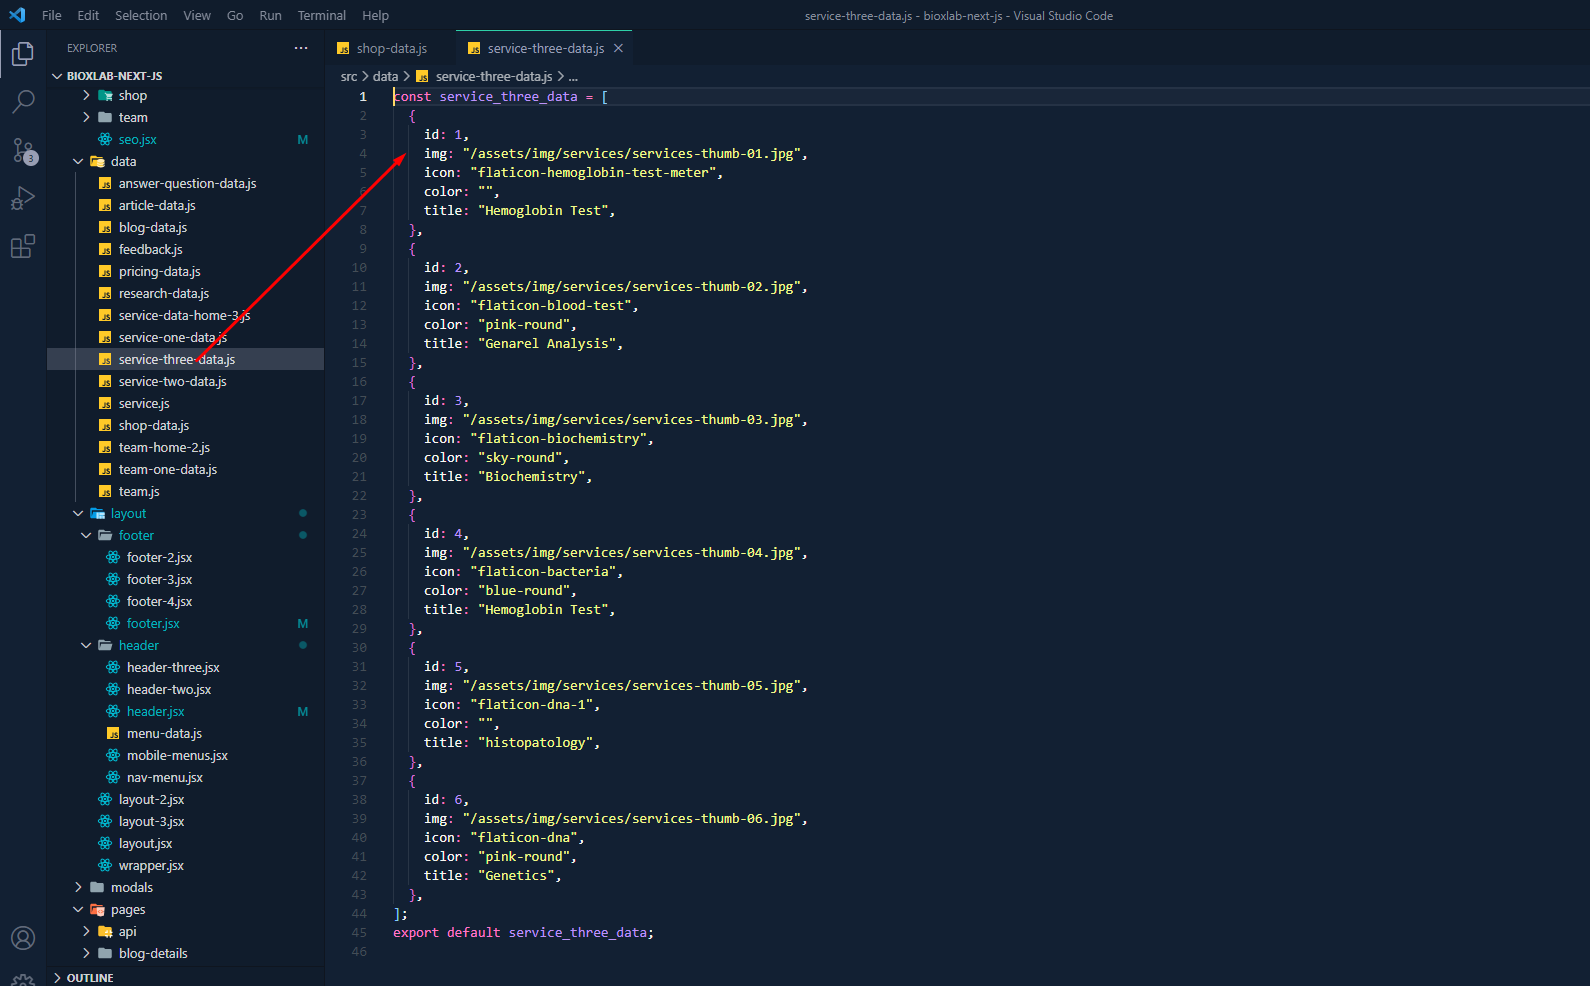The width and height of the screenshot is (1590, 986).
Task: Open the Selection menu
Action: [141, 16]
